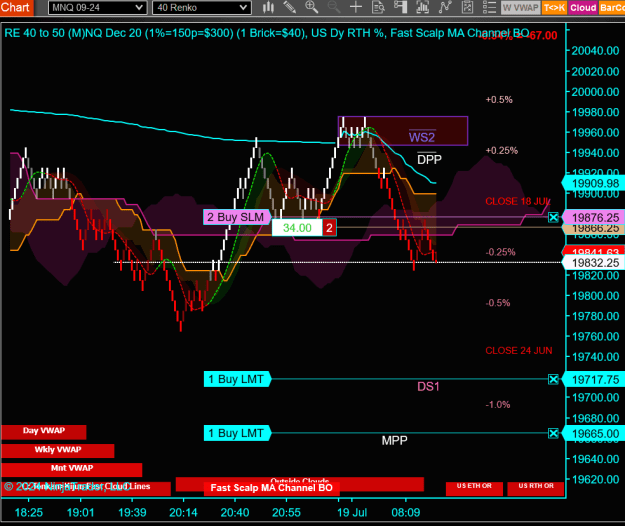Click the CLOSE 18 JUL label
The height and width of the screenshot is (526, 625).
point(518,201)
